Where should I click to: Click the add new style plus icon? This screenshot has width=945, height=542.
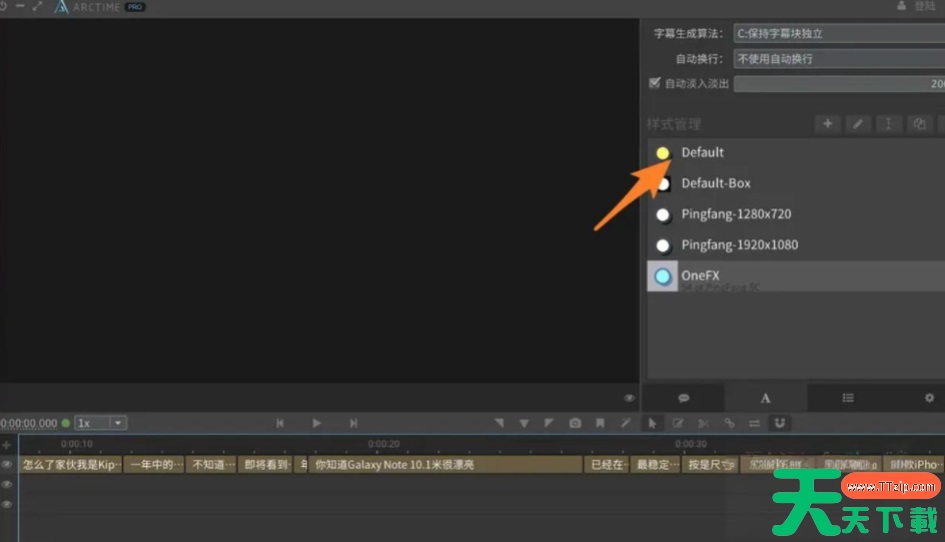coord(827,124)
